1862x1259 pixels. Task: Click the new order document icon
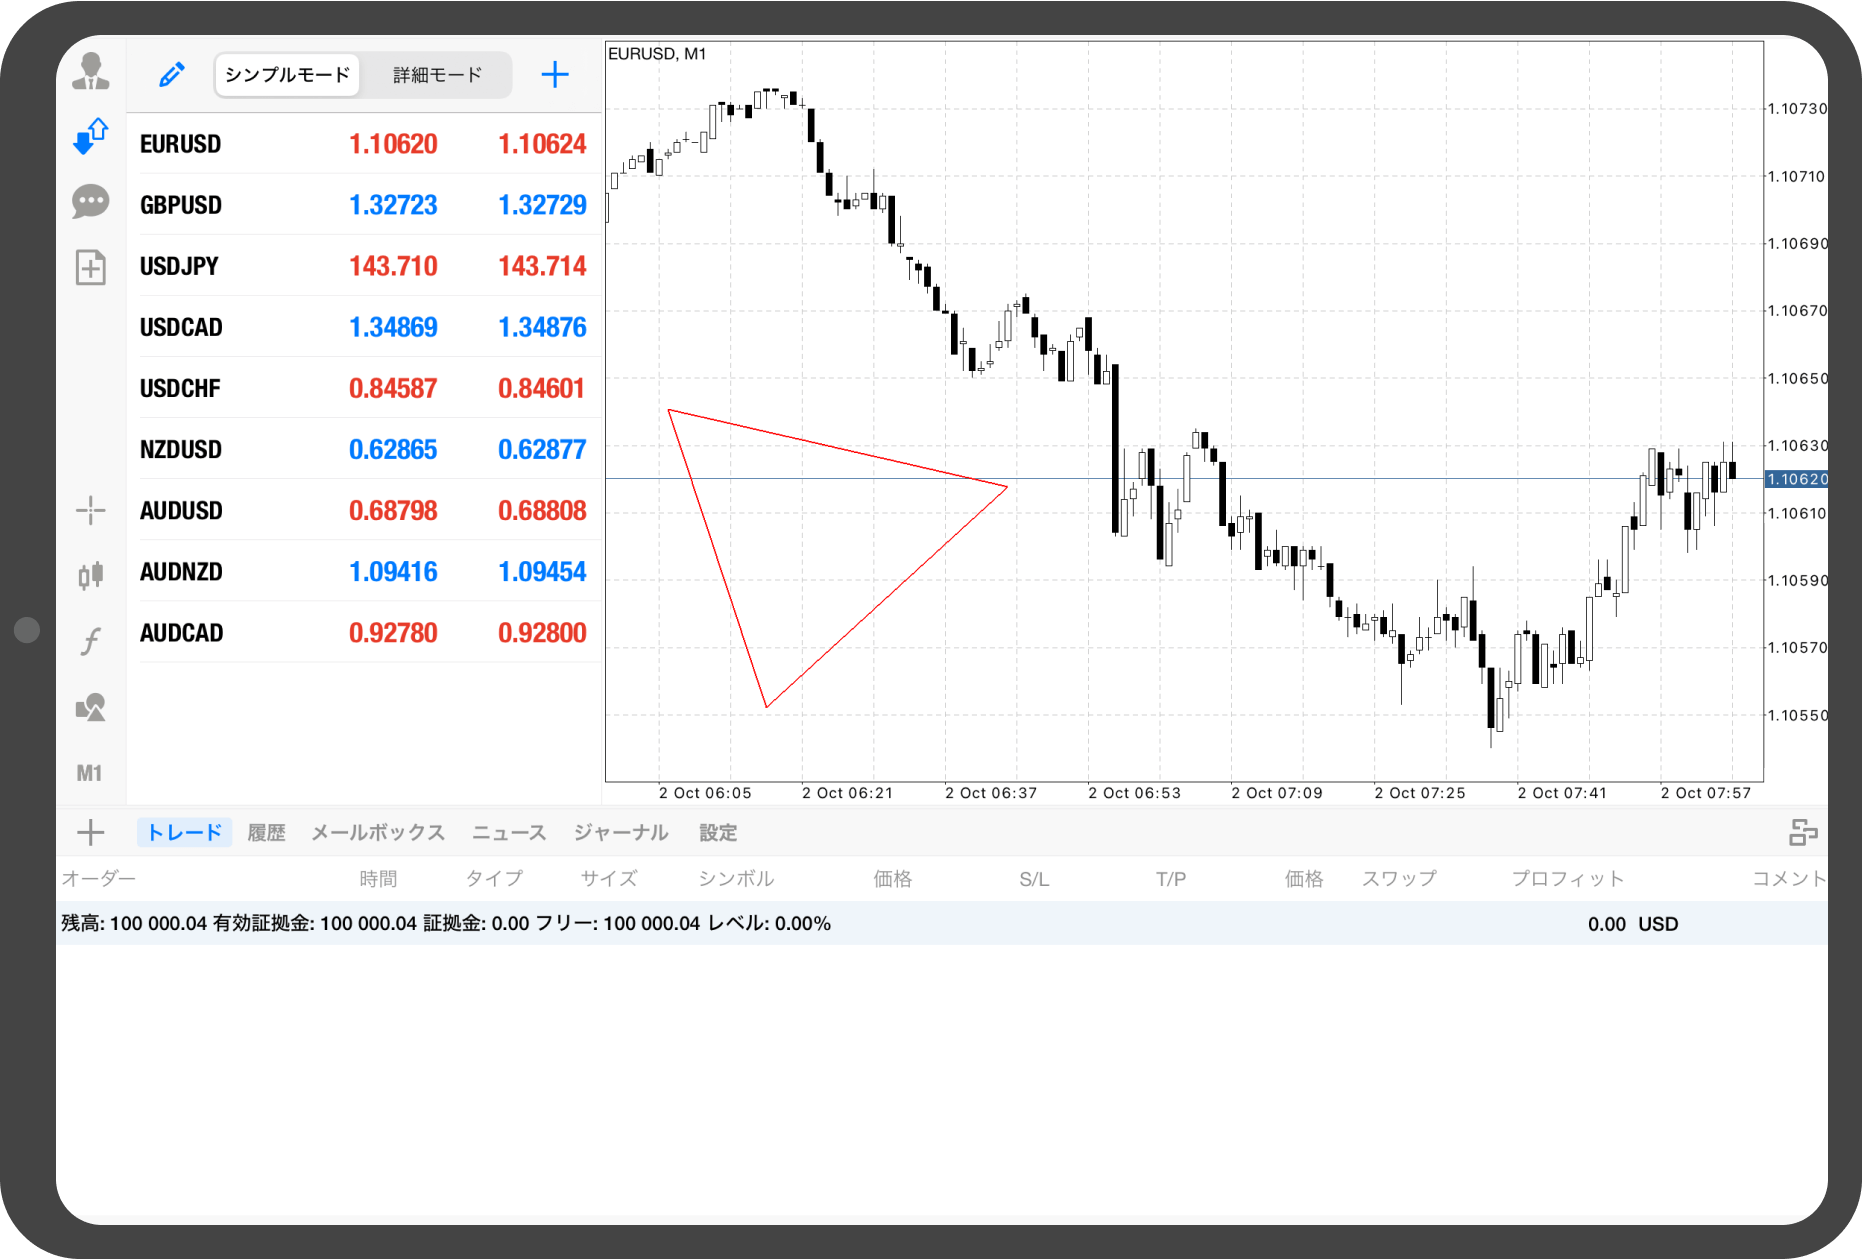(91, 267)
